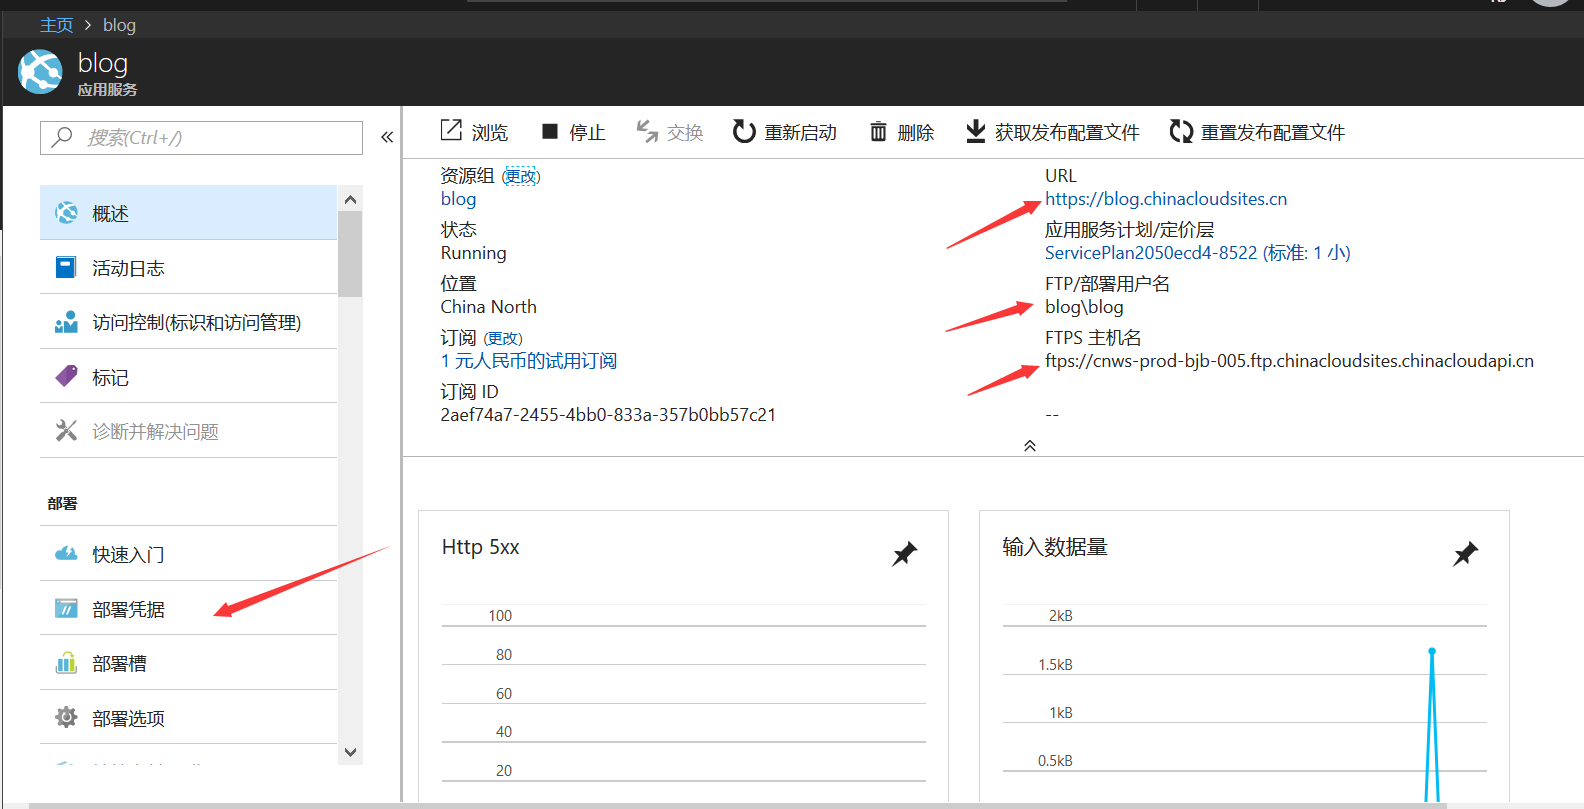
Task: Click 更改 link next to 资源组
Action: 520,176
